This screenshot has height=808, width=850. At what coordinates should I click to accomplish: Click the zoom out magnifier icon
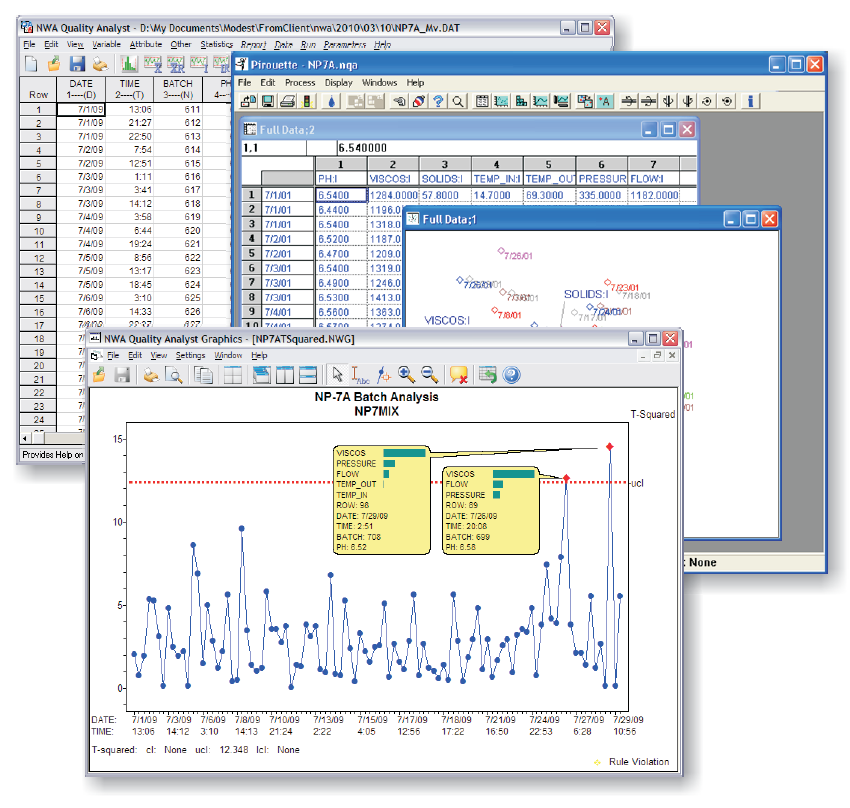tap(429, 375)
